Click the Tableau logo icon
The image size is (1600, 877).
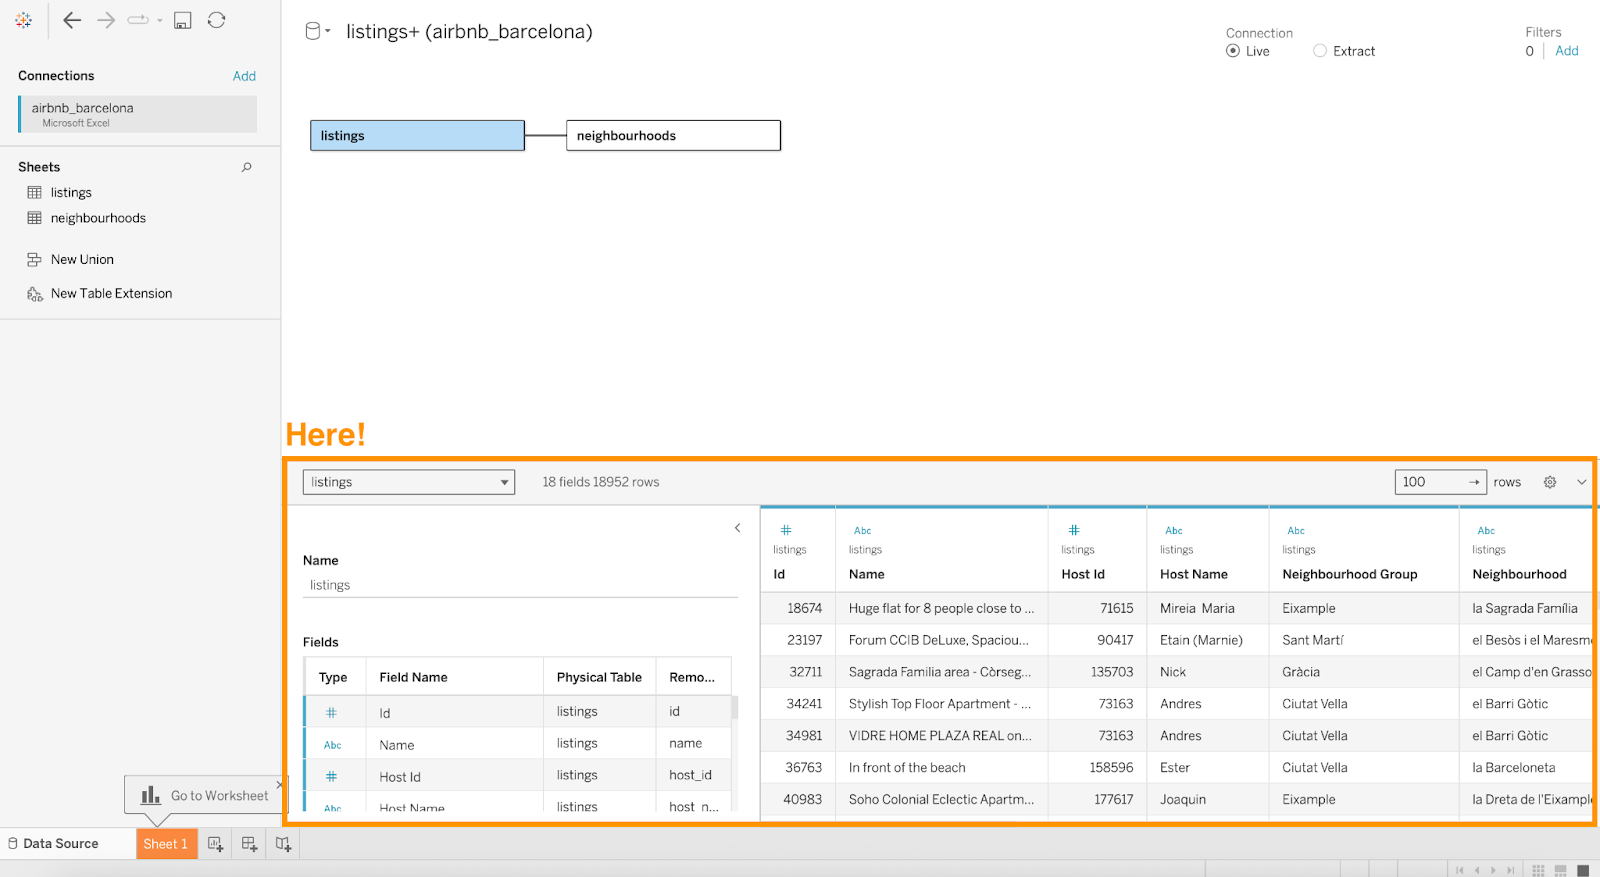pyautogui.click(x=23, y=20)
